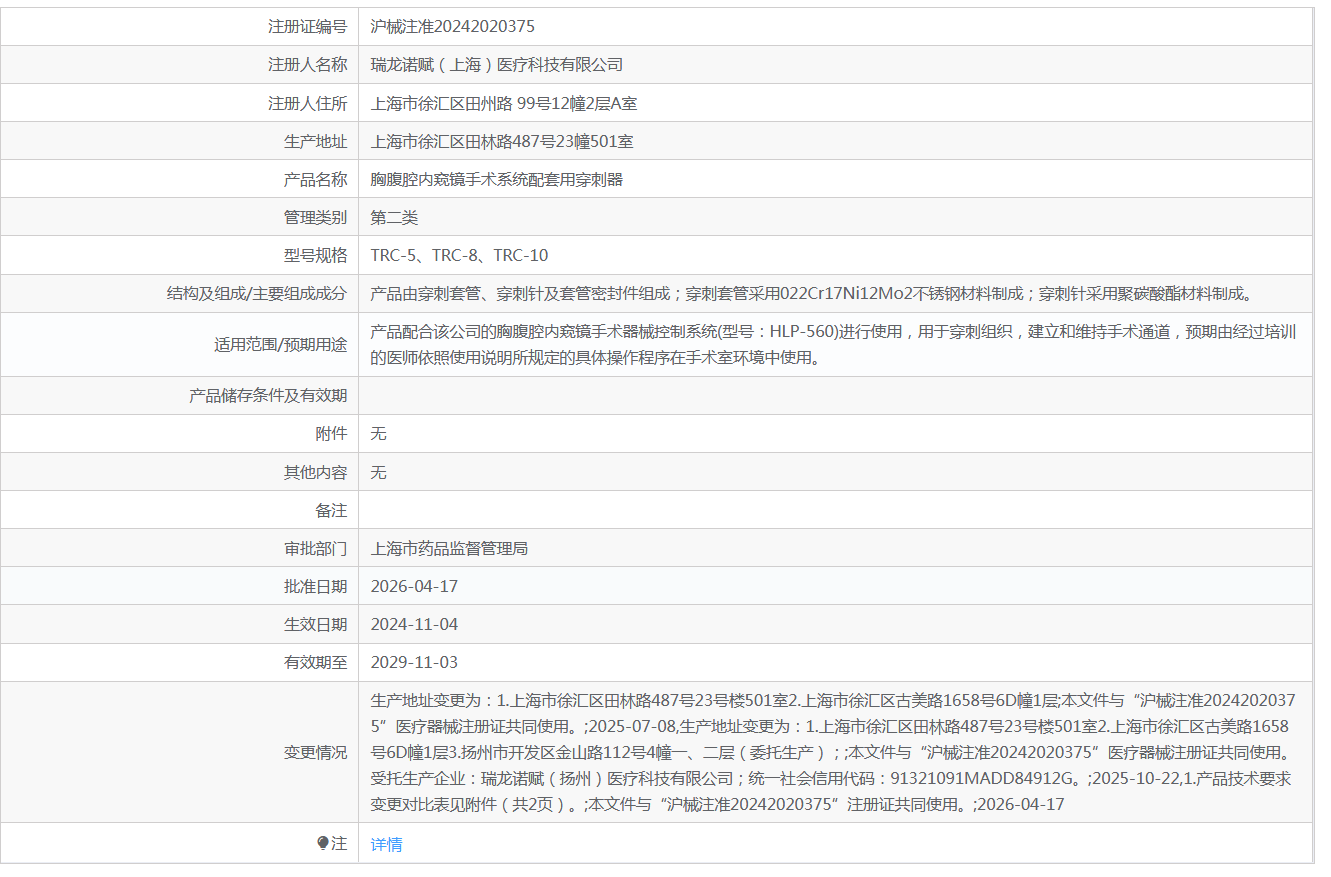1331x877 pixels.
Task: Click the small icon beside the 注 label
Action: click(323, 843)
